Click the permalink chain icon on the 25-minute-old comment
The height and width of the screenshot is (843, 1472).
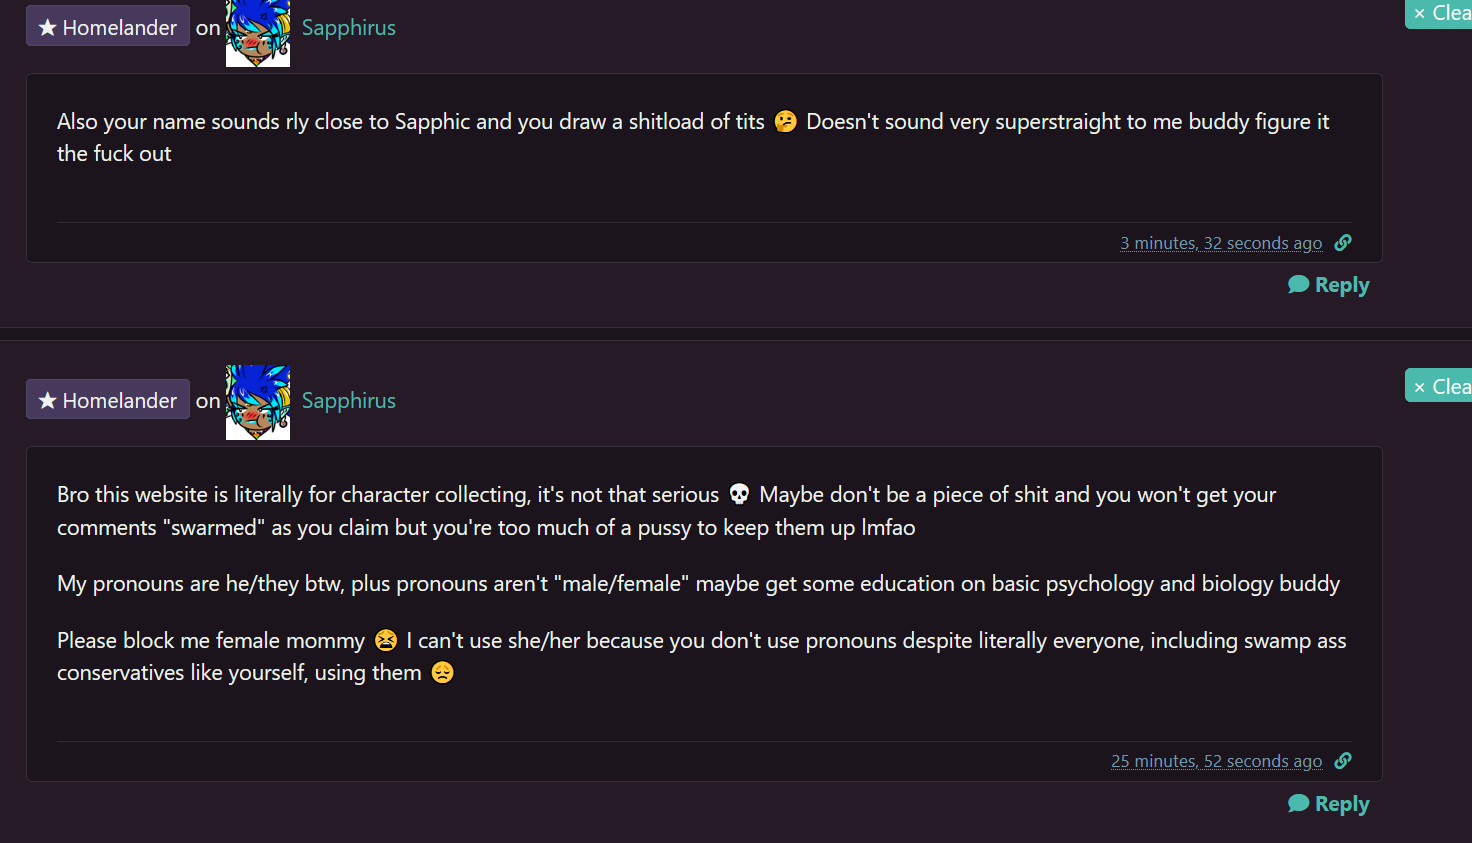(x=1343, y=761)
